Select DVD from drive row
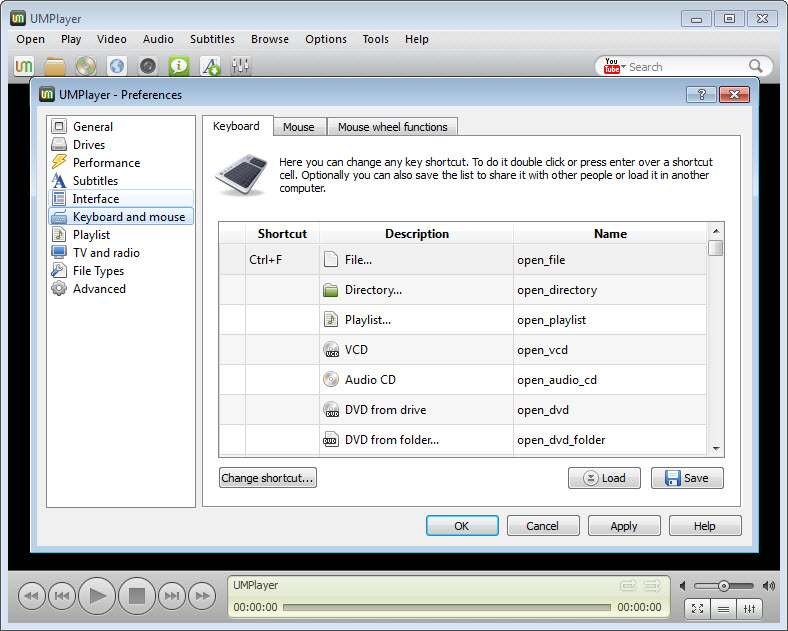Image resolution: width=788 pixels, height=631 pixels. 417,410
